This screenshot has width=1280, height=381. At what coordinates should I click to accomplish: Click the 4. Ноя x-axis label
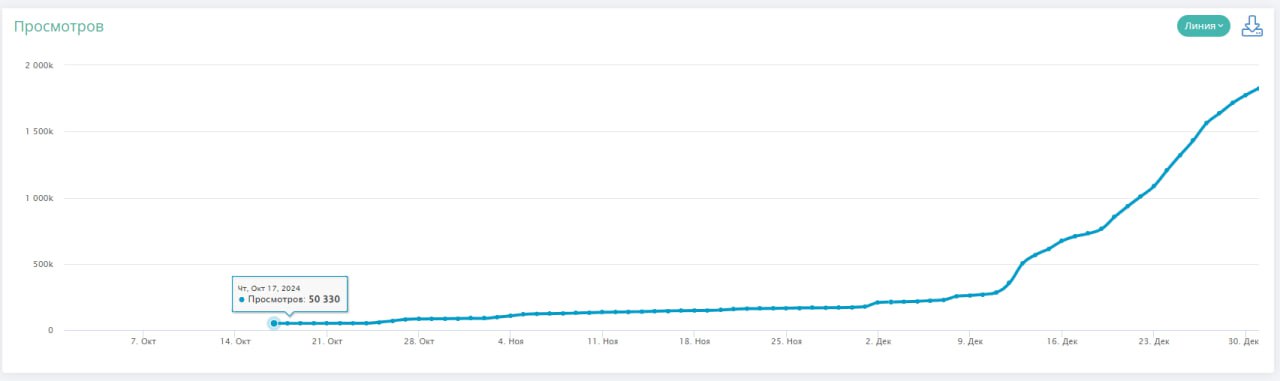[511, 342]
